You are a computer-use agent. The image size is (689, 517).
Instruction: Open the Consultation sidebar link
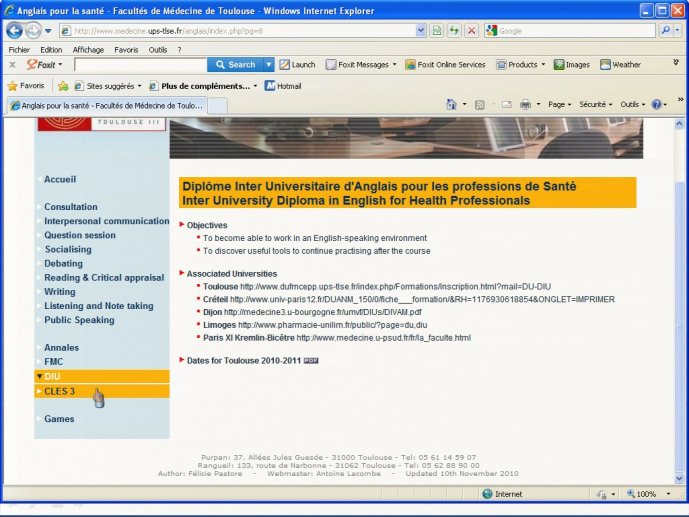[71, 206]
